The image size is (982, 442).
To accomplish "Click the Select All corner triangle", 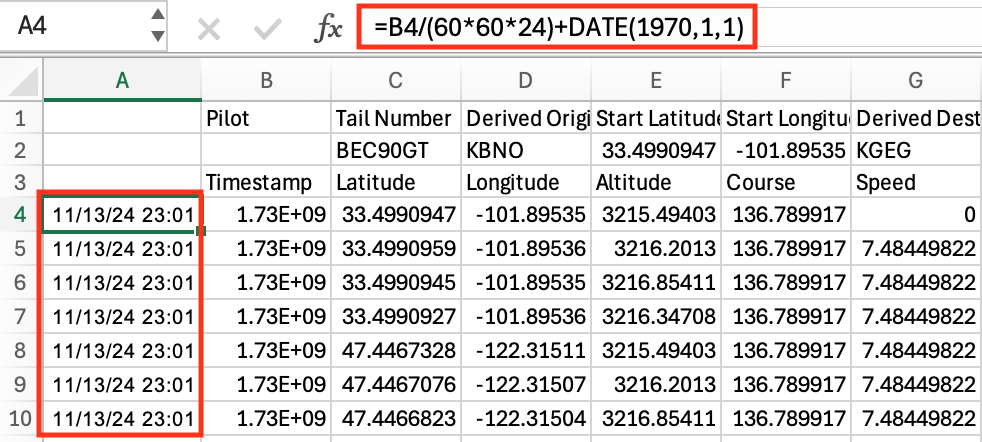I will 22,84.
